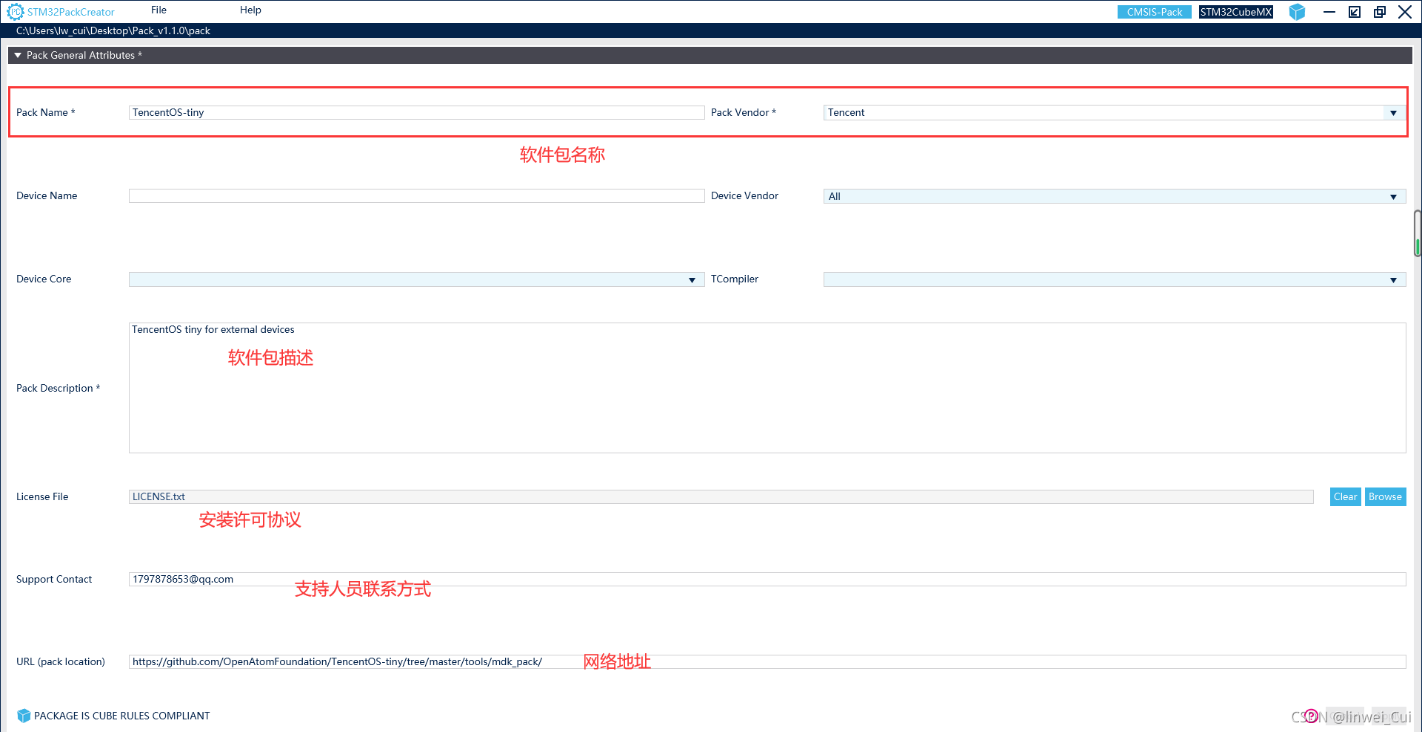Click in the Pack Description text area
Viewport: 1422px width, 732px height.
(x=767, y=388)
